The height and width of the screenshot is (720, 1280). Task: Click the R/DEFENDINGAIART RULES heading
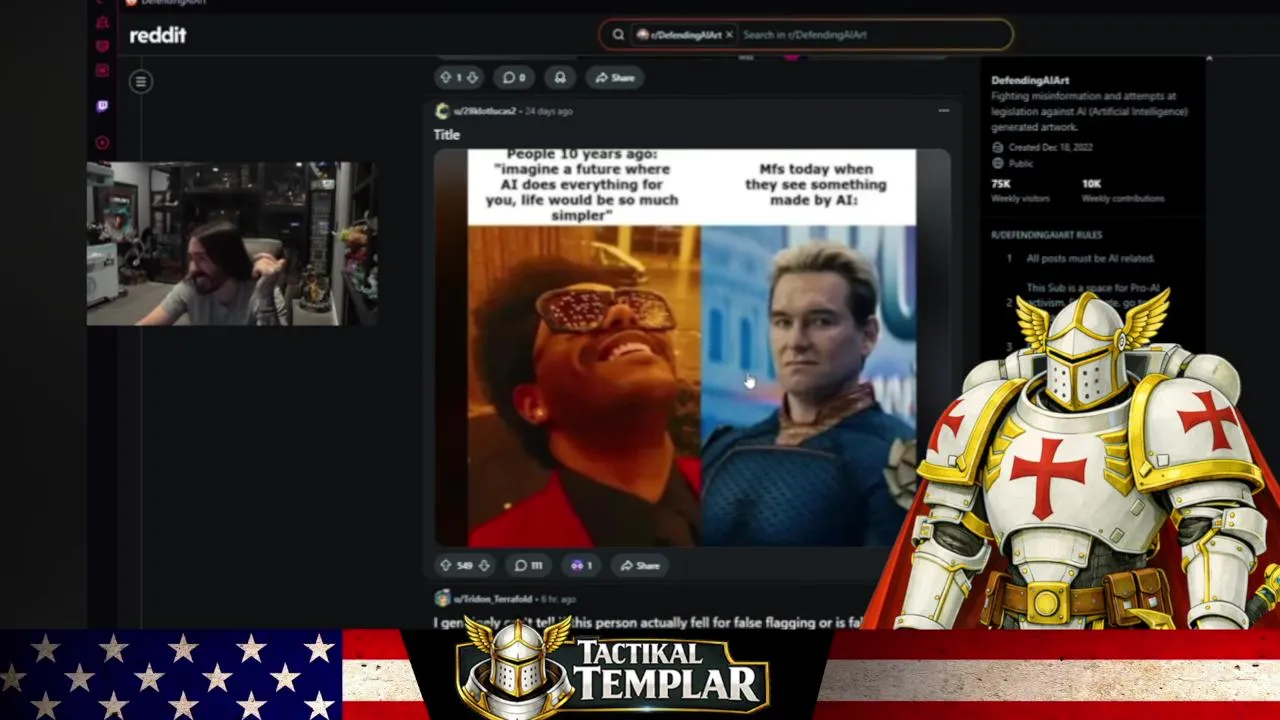pos(1046,235)
